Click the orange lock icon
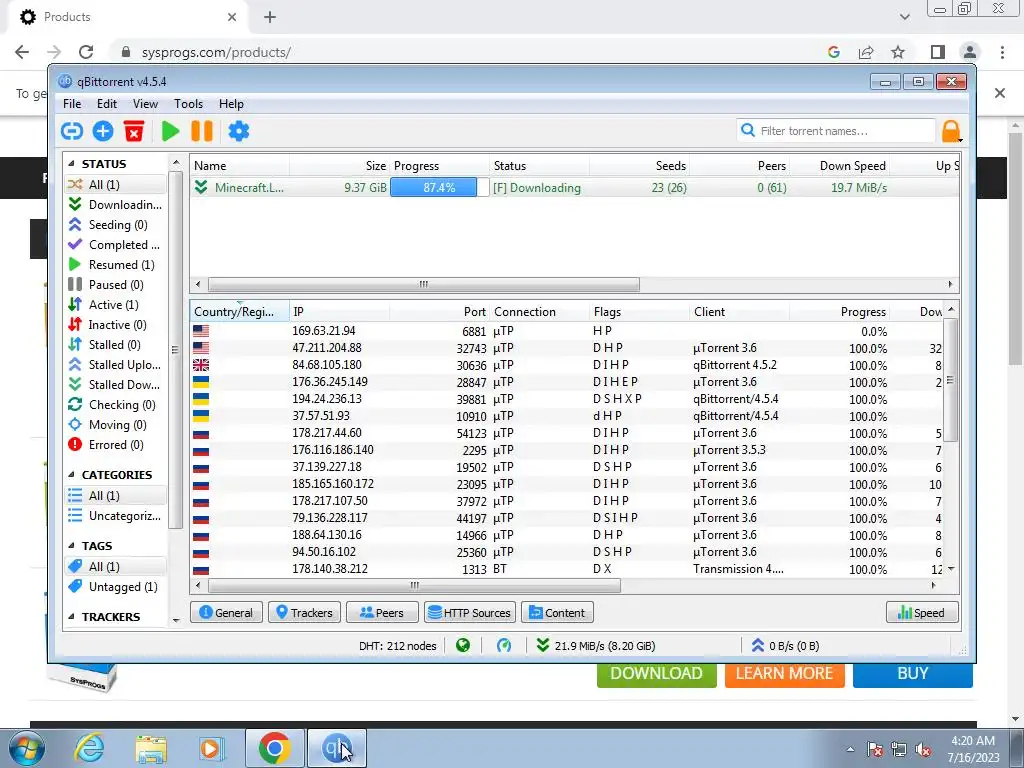 pyautogui.click(x=951, y=131)
